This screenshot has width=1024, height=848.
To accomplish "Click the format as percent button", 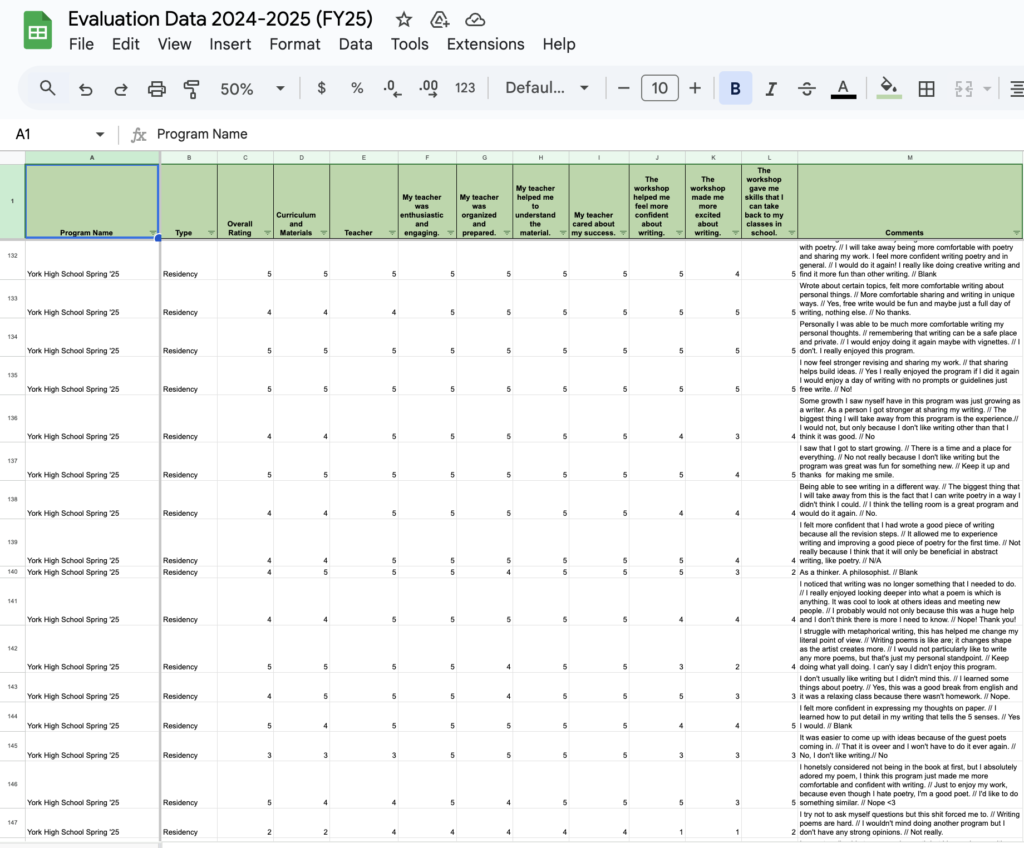I will (357, 88).
